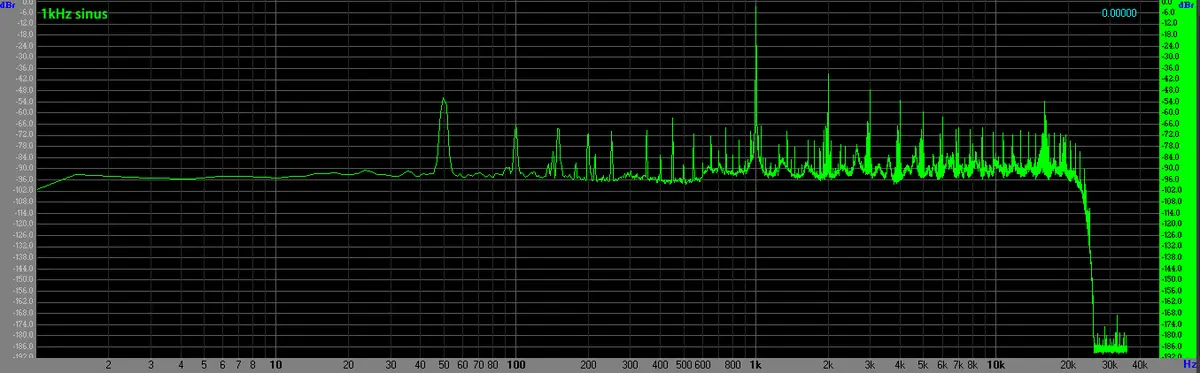The image size is (1200, 373).
Task: Click the 100 frequency axis label
Action: (516, 365)
